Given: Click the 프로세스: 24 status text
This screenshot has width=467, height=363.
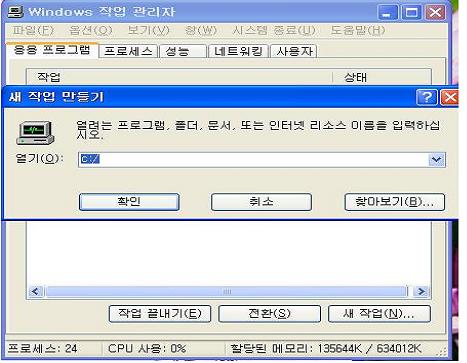Looking at the screenshot, I should (42, 348).
